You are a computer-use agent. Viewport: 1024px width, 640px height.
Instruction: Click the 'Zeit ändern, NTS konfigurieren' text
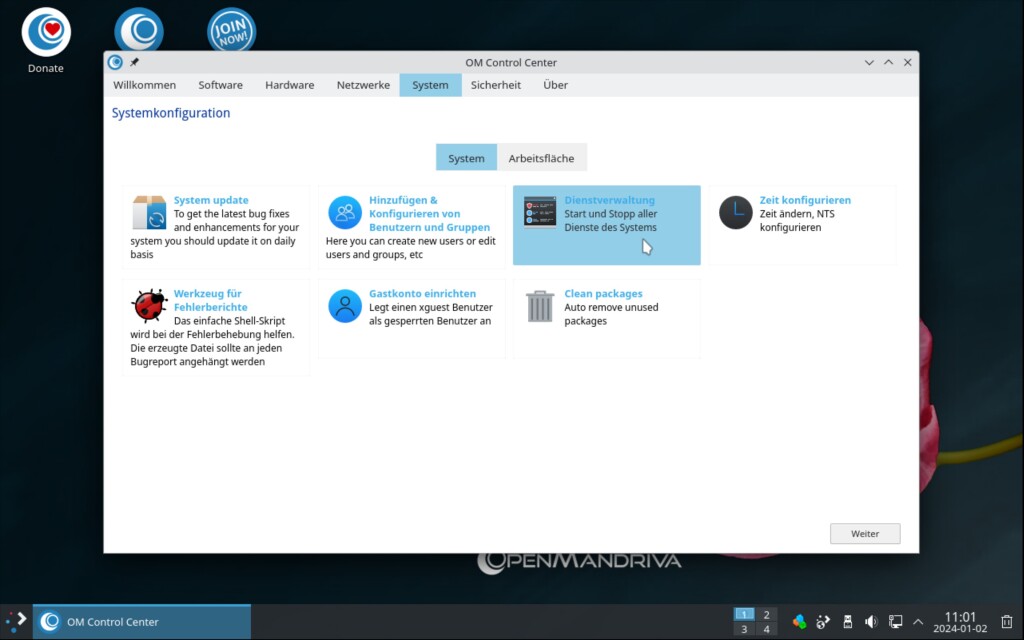[x=797, y=221]
